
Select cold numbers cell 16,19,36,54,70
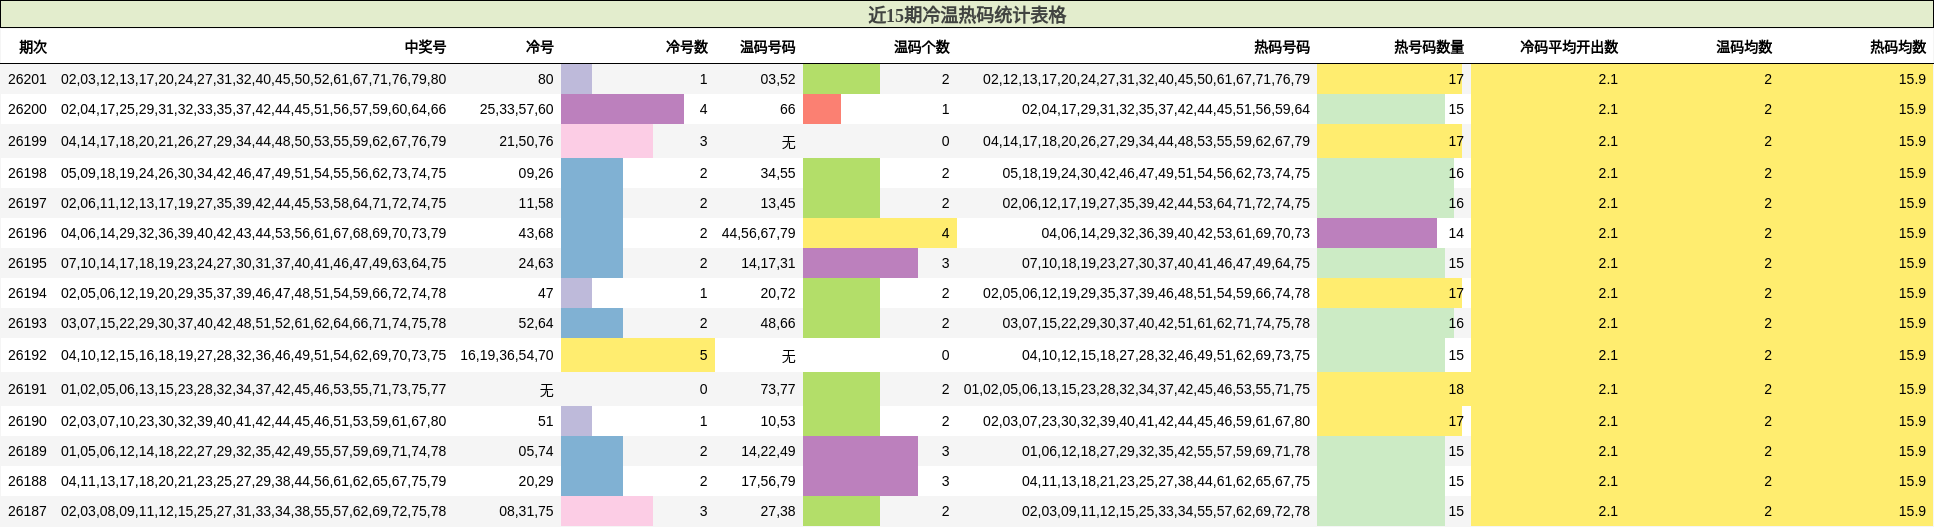[507, 355]
